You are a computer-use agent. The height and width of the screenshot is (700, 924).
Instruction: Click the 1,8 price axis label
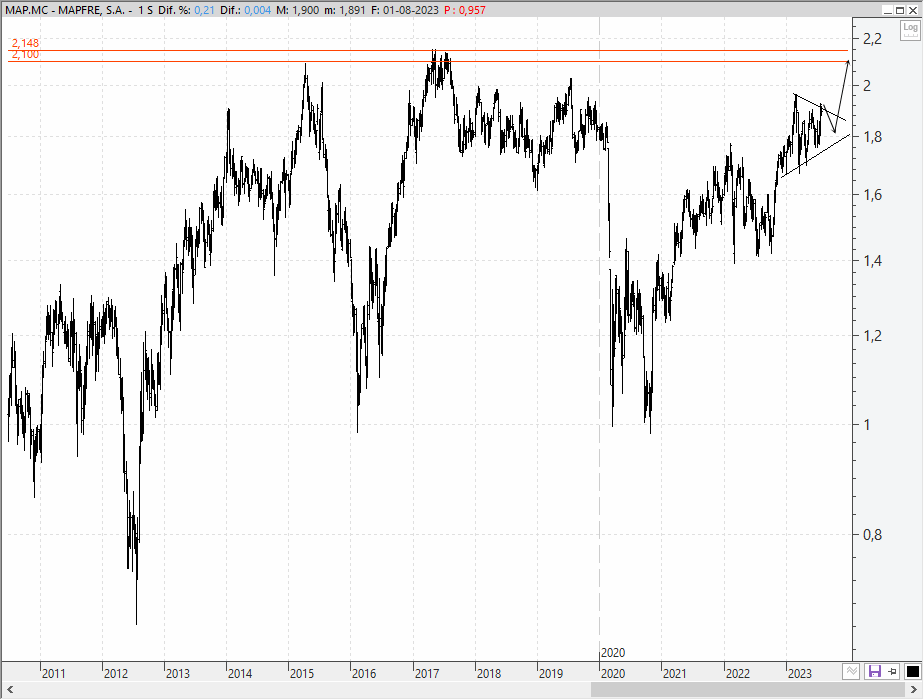coord(872,137)
